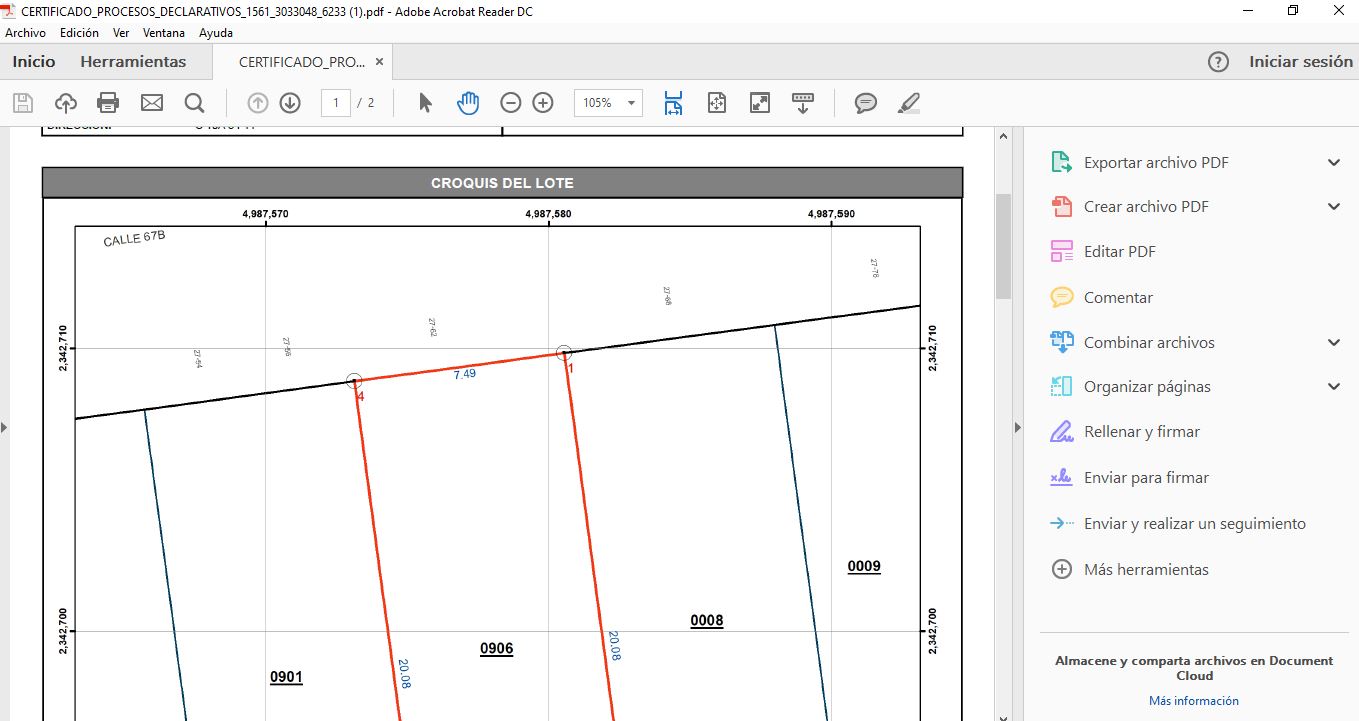Close the CERTIFICADO_PRO document tab
This screenshot has height=721, width=1359.
[379, 62]
